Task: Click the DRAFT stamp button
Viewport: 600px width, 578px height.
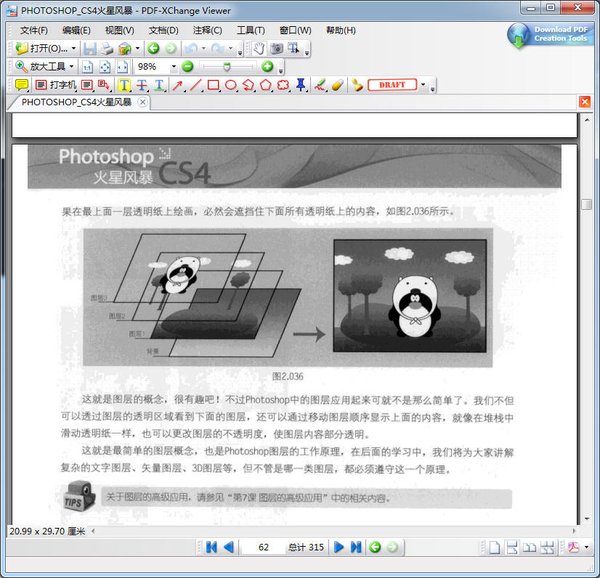Action: 392,85
